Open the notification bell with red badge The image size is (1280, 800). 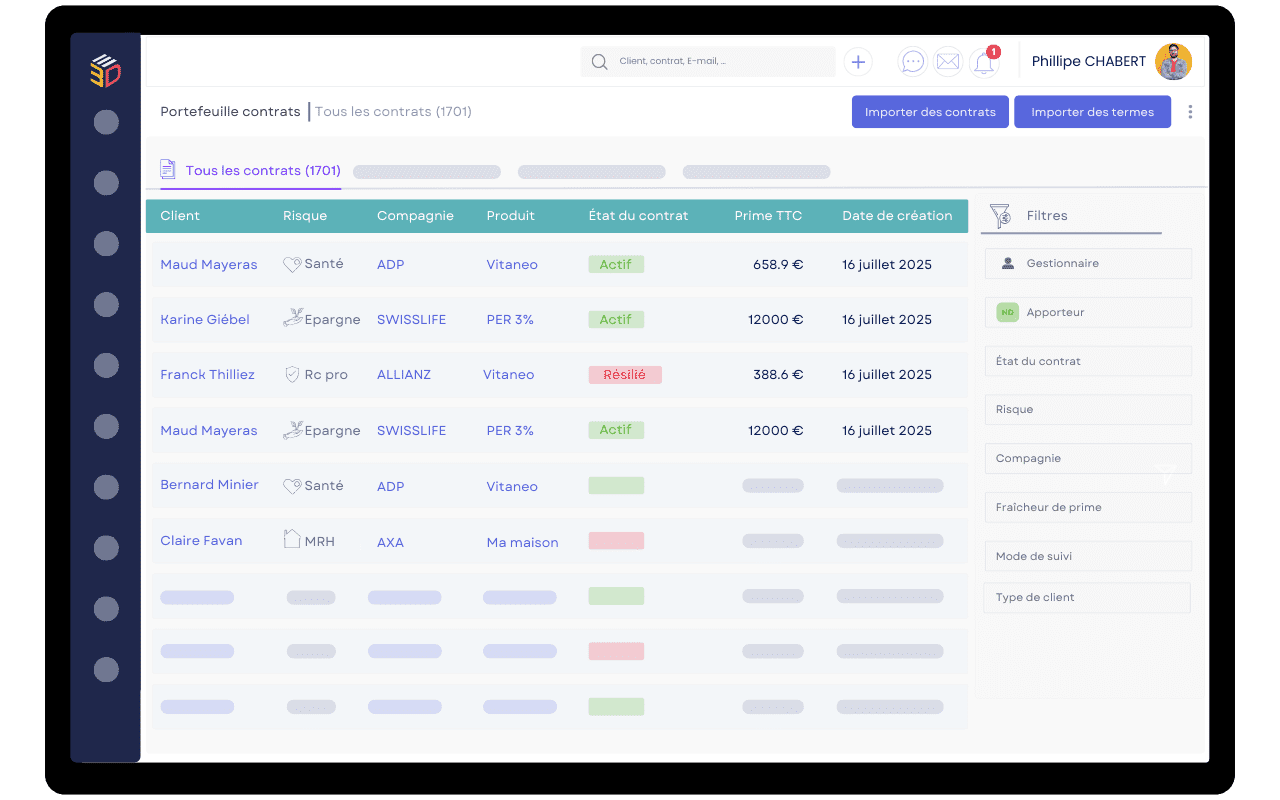point(984,63)
